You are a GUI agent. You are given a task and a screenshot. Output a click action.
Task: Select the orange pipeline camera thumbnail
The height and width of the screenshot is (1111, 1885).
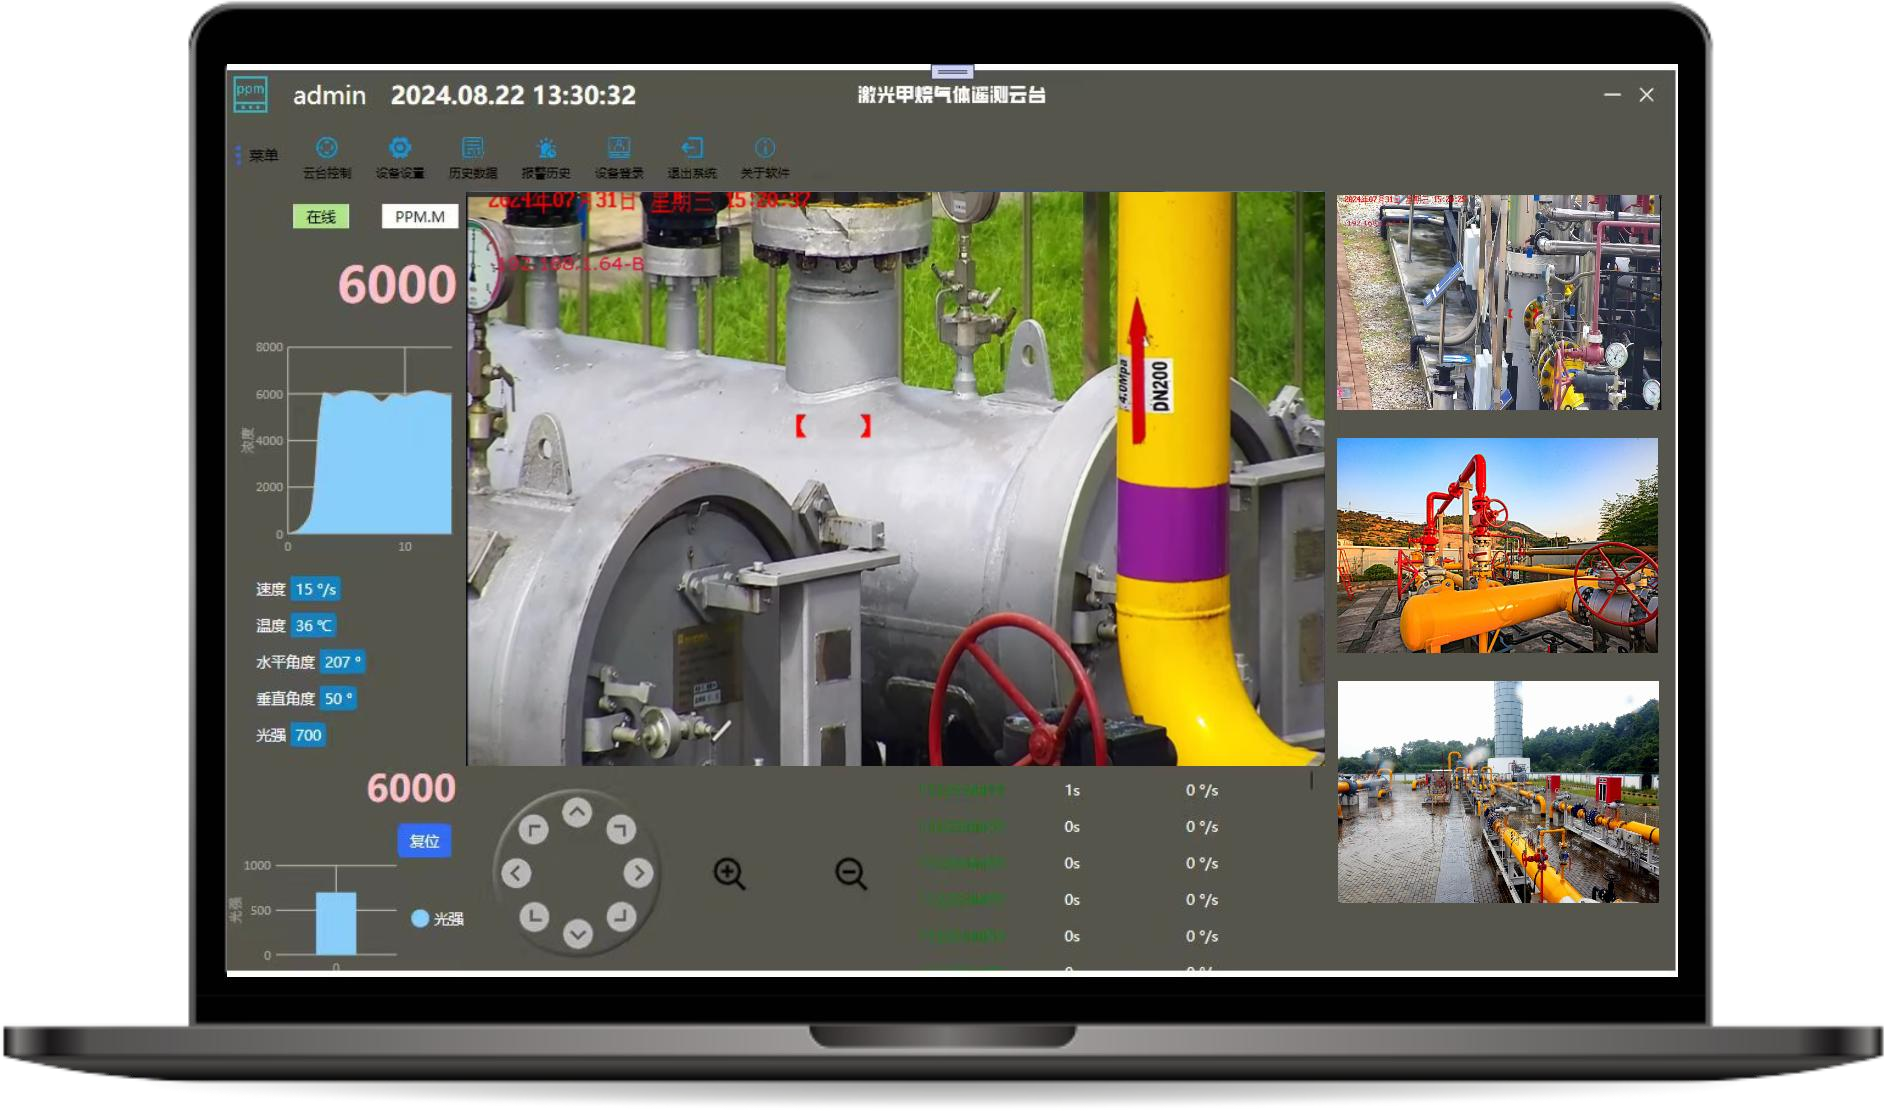[x=1497, y=545]
